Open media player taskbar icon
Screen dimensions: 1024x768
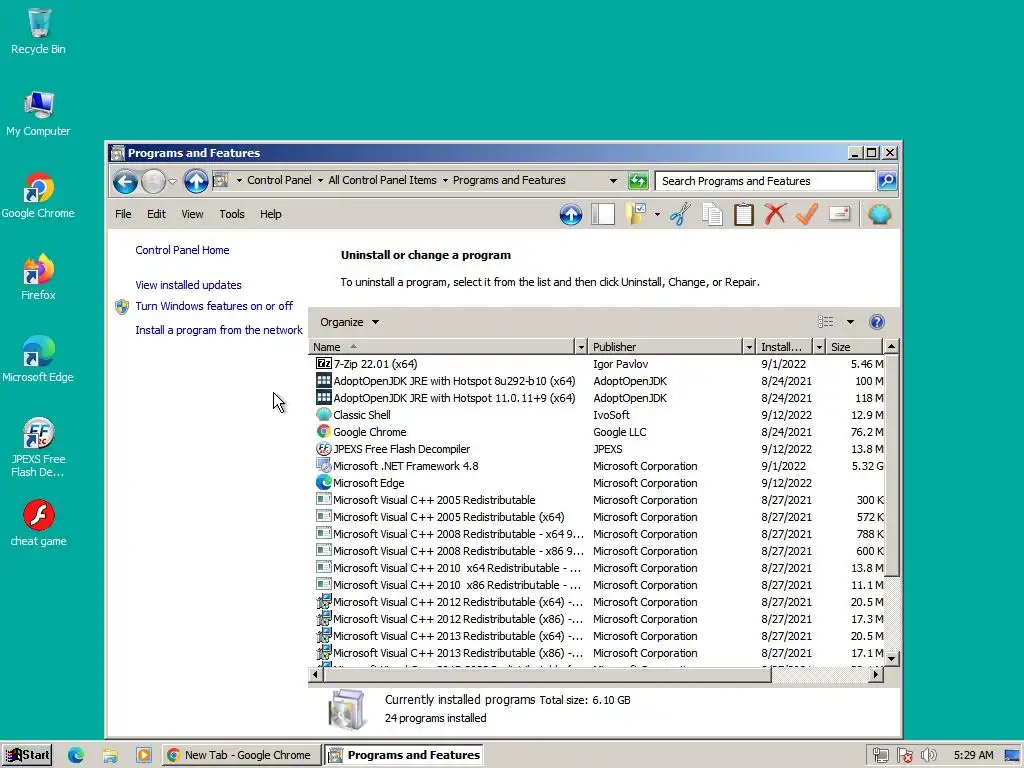pyautogui.click(x=144, y=755)
